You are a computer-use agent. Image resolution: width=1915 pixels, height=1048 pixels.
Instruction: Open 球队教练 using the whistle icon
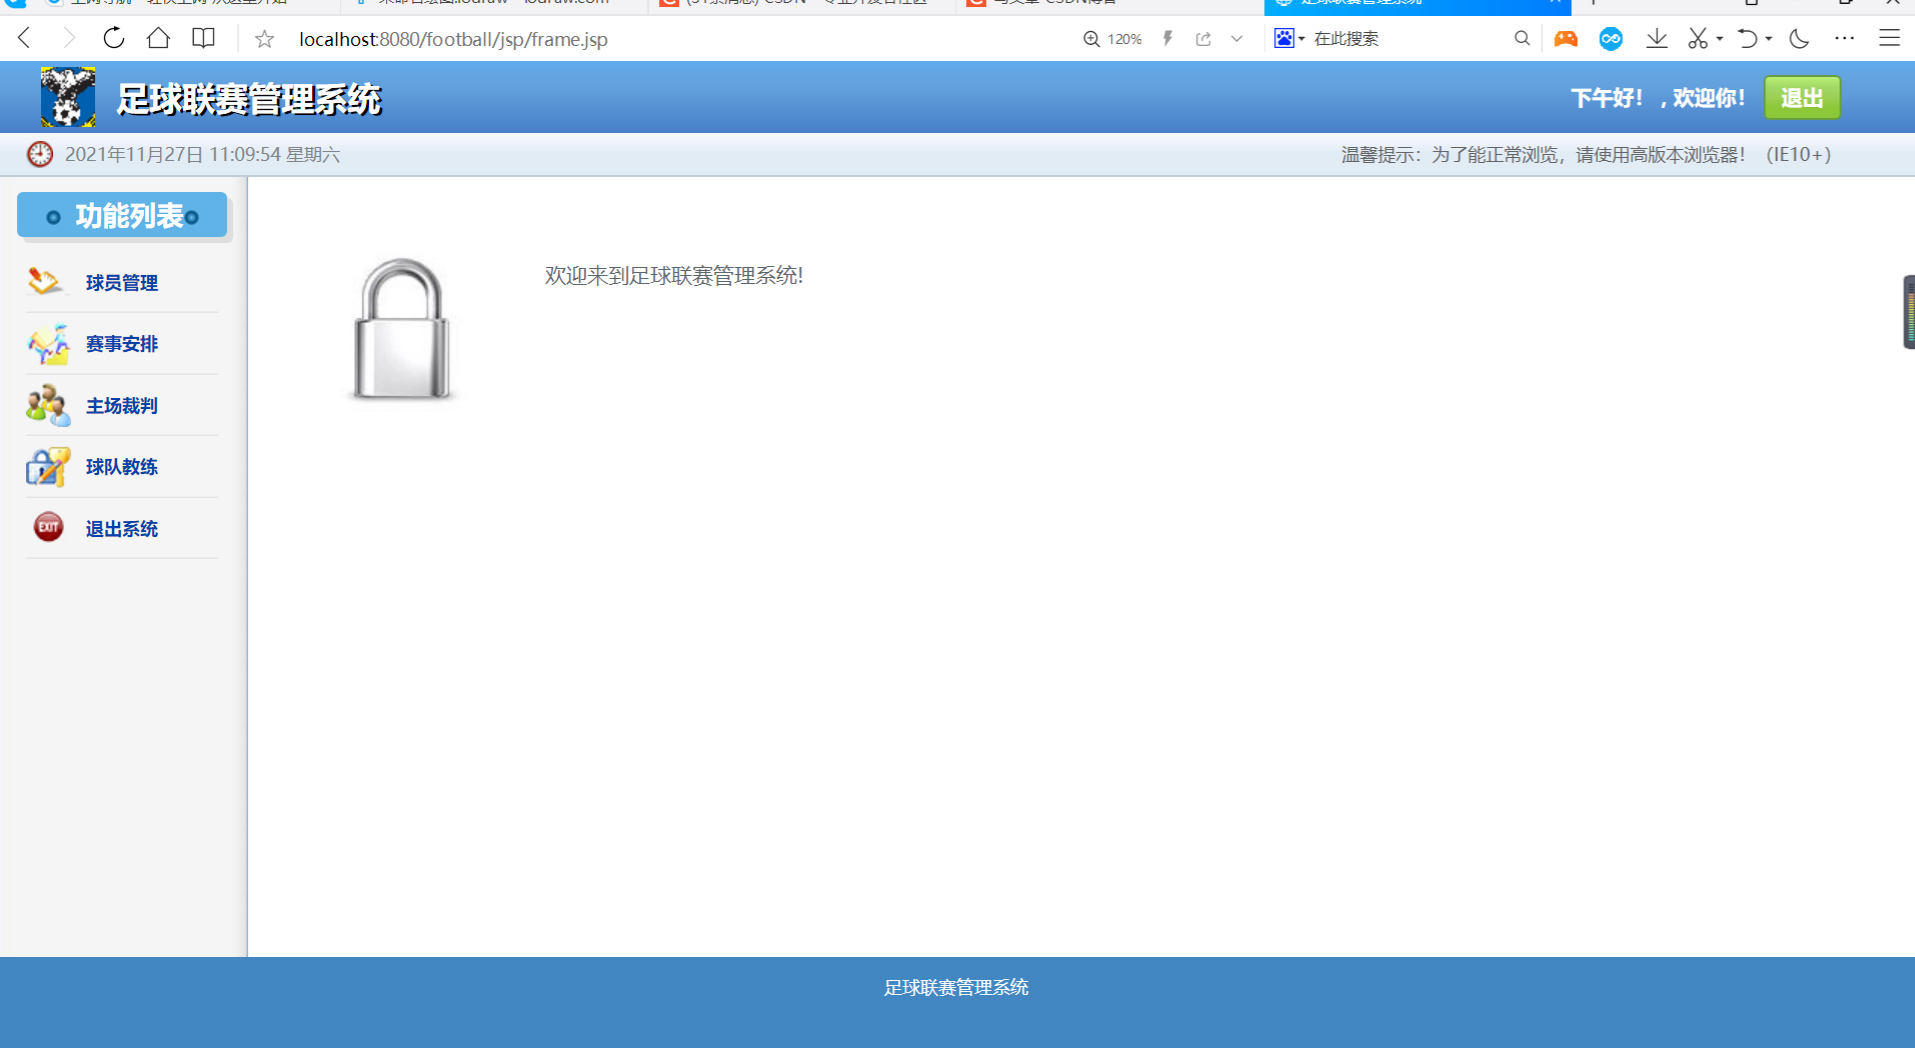pyautogui.click(x=46, y=466)
